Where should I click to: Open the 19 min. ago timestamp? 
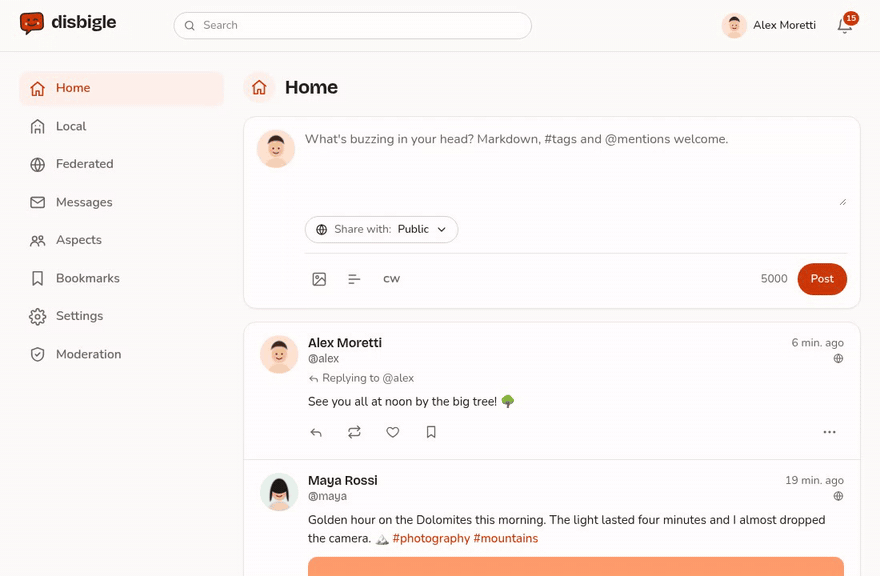814,481
